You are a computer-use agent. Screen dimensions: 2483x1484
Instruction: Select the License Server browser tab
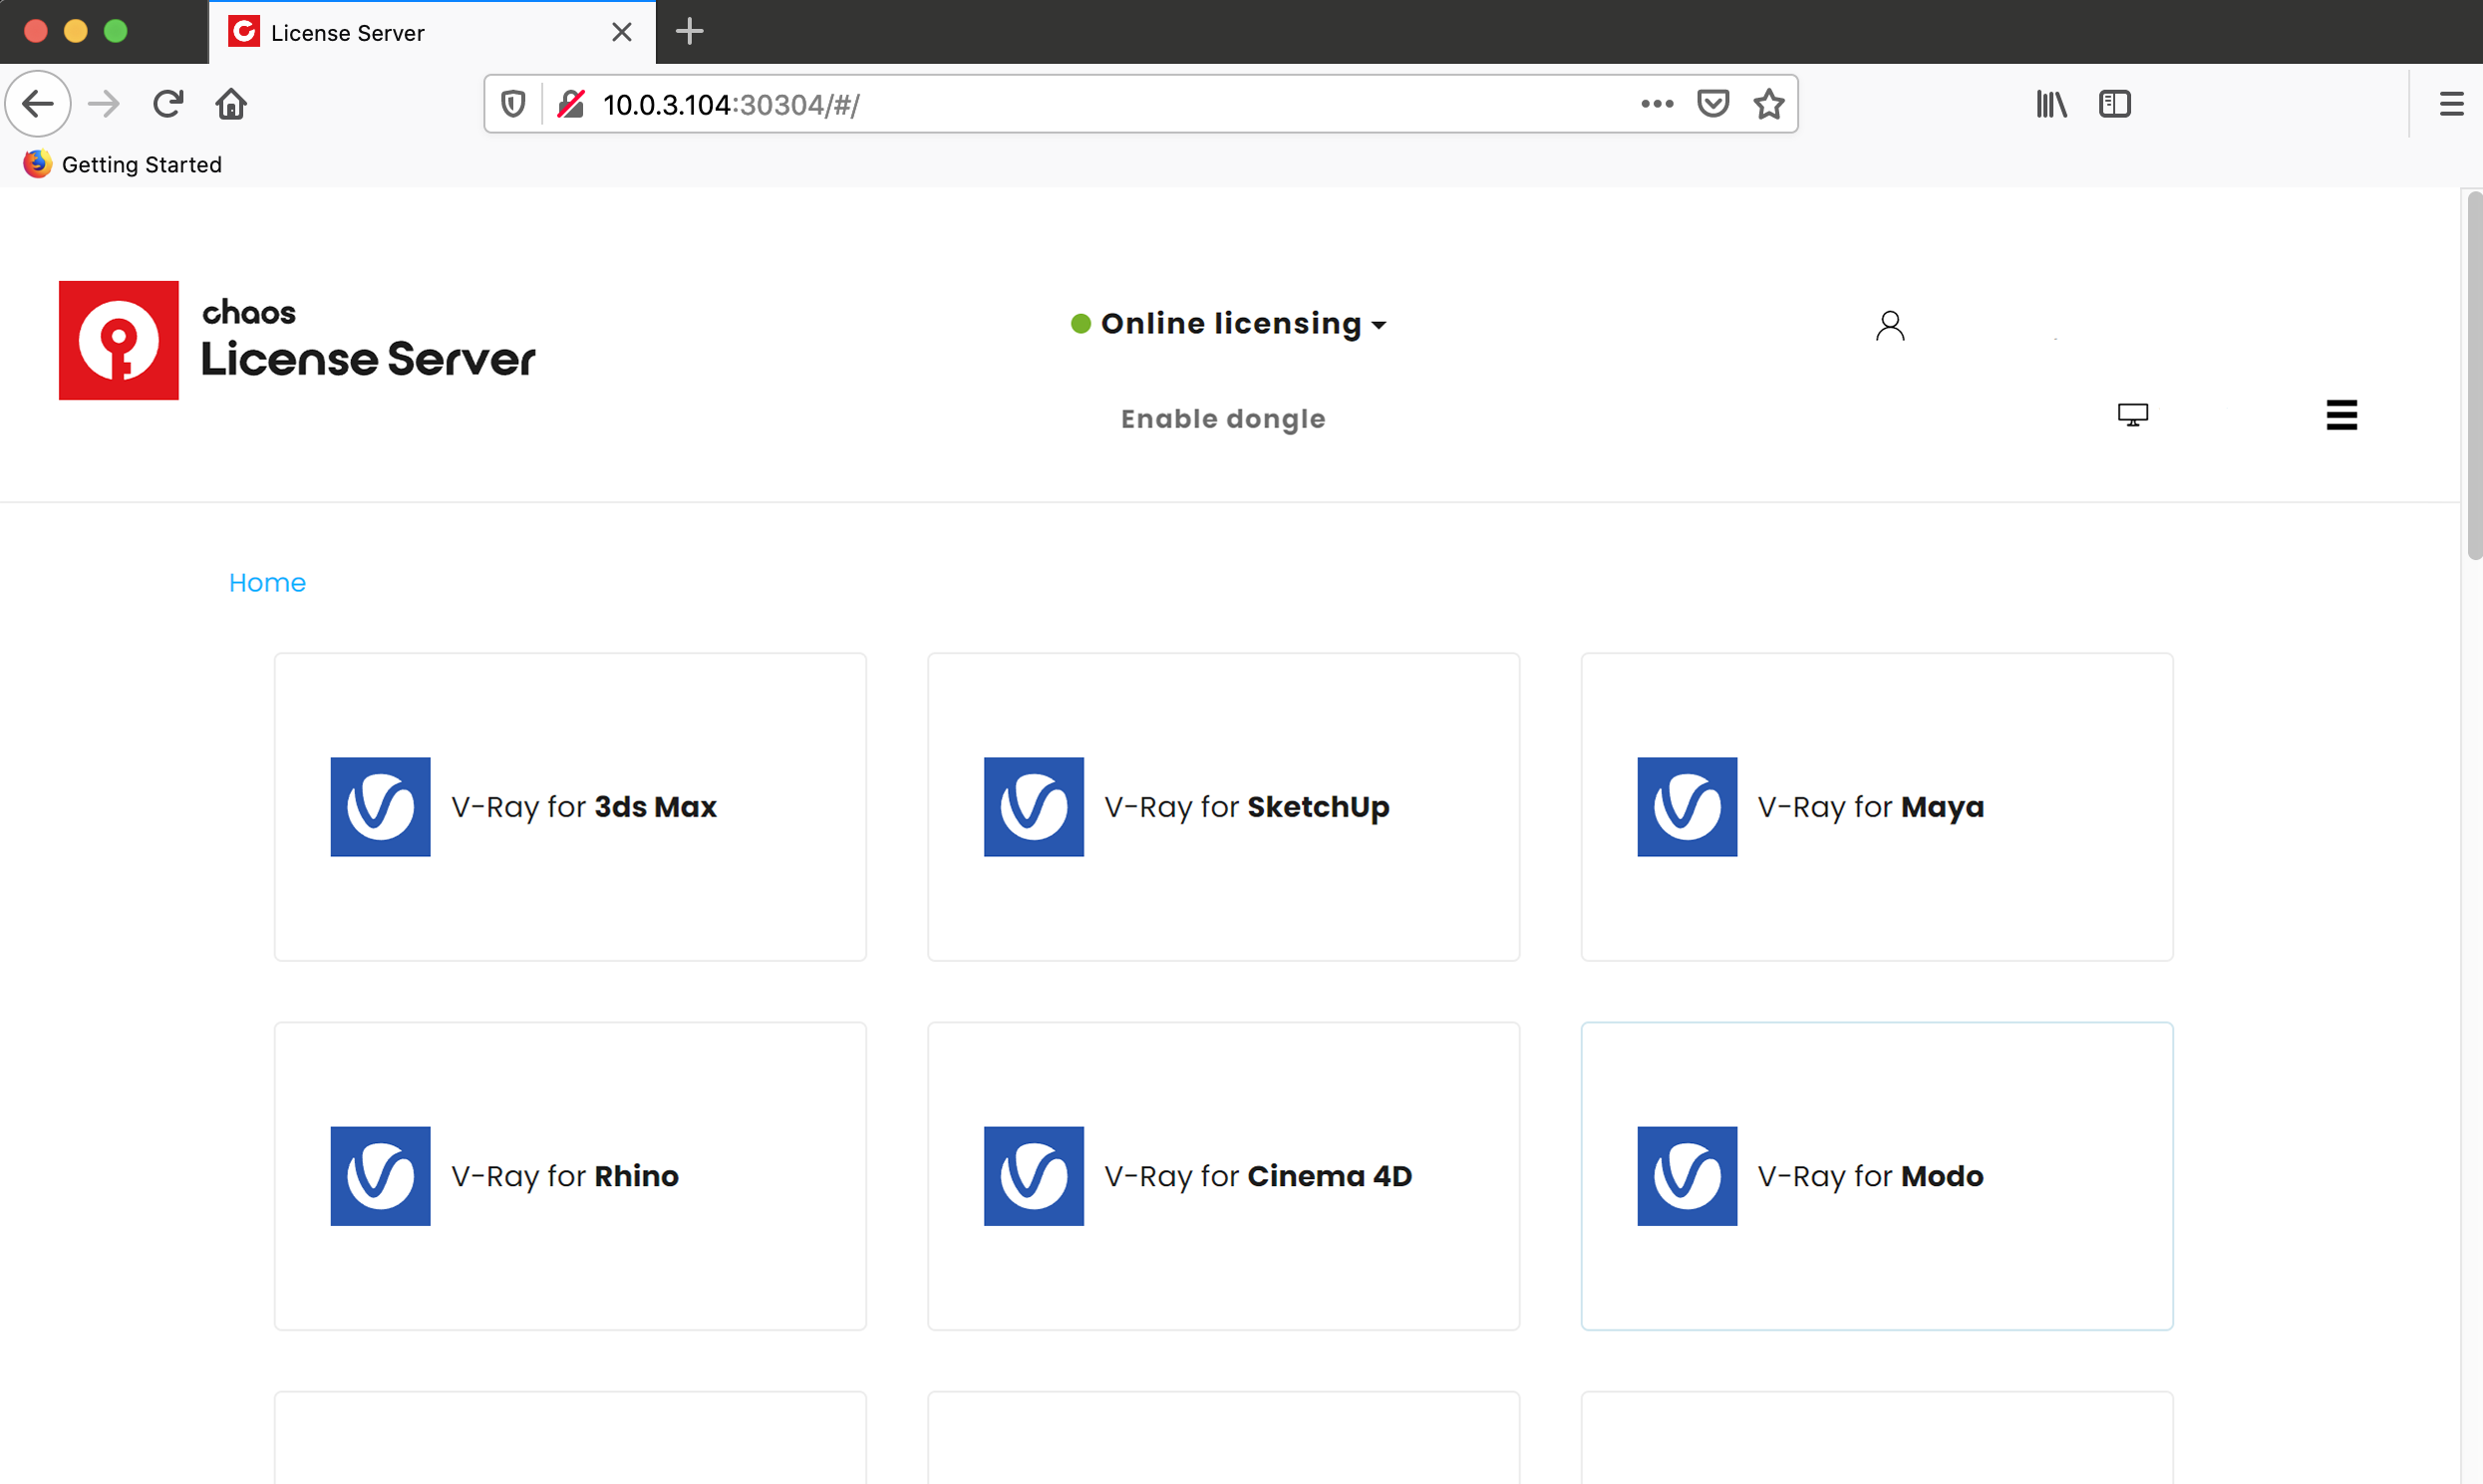click(x=431, y=32)
